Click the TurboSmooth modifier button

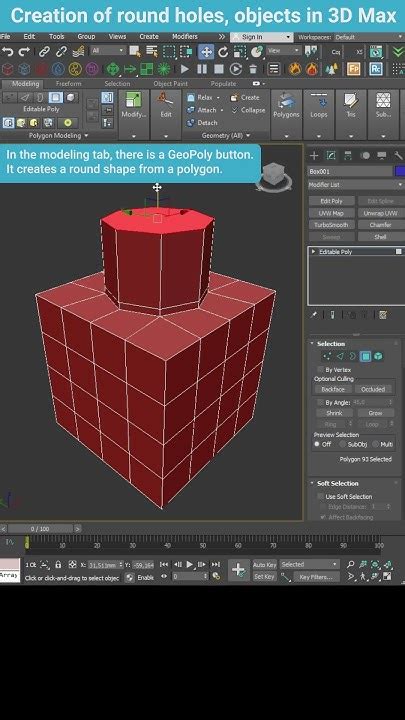pos(331,225)
